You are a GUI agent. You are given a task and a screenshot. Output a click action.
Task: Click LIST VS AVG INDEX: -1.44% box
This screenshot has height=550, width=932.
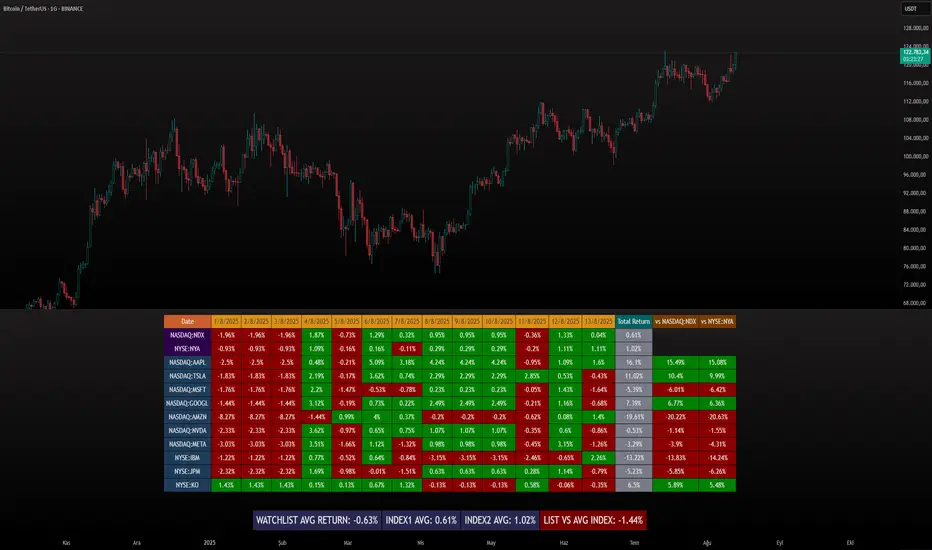[x=593, y=520]
